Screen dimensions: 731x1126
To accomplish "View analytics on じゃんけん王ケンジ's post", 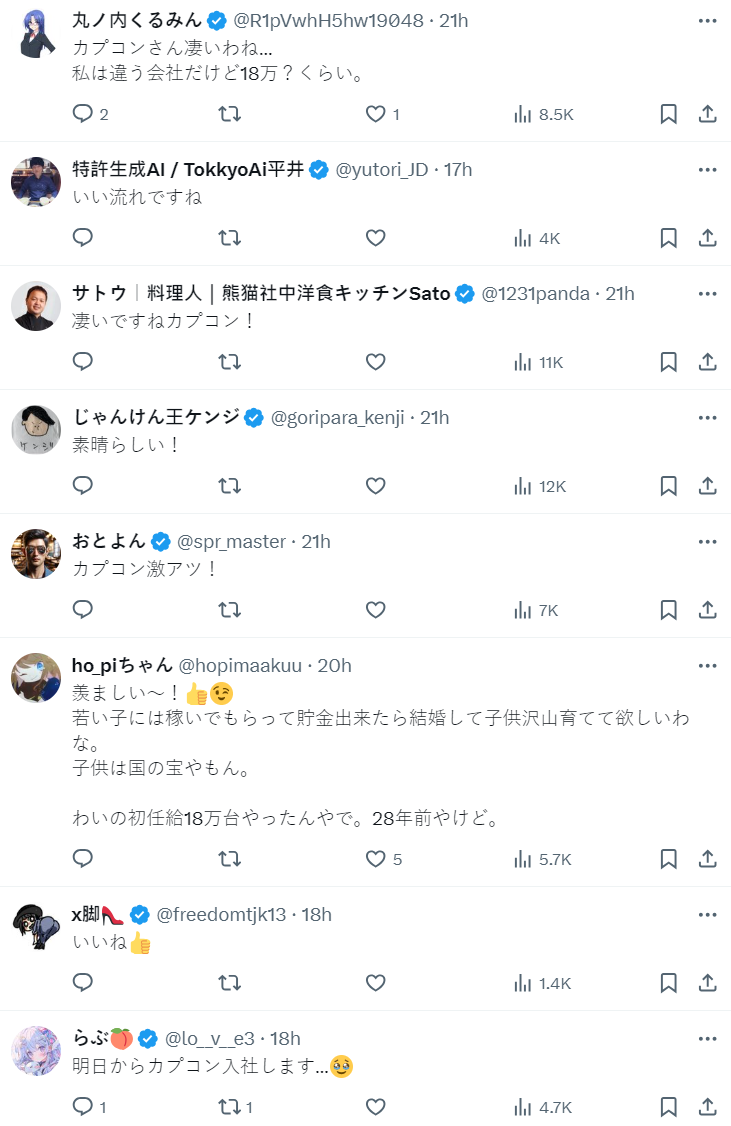I will click(539, 486).
